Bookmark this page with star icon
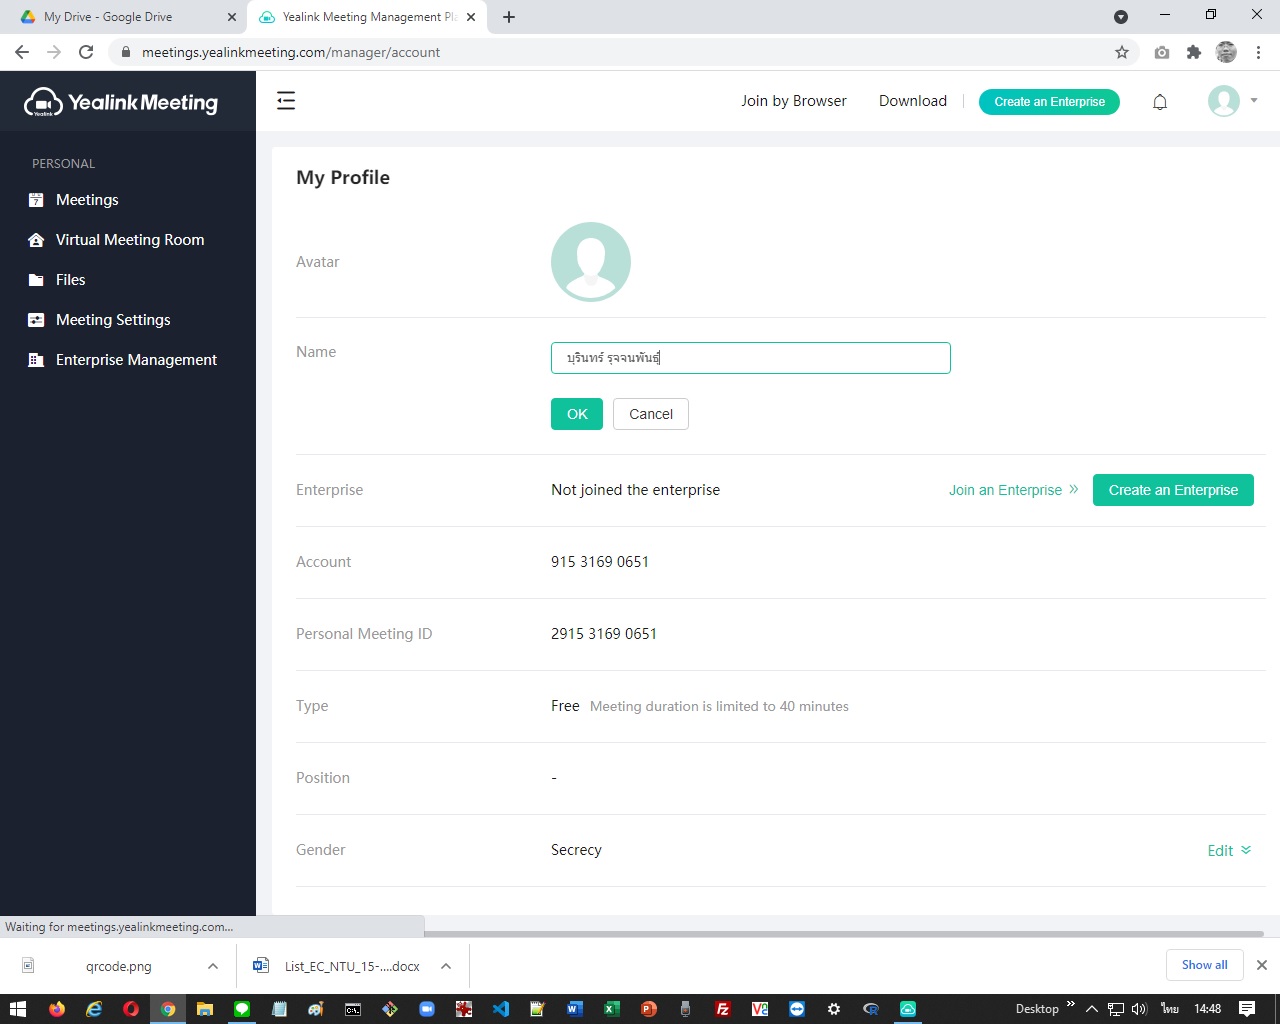The image size is (1280, 1024). 1122,52
